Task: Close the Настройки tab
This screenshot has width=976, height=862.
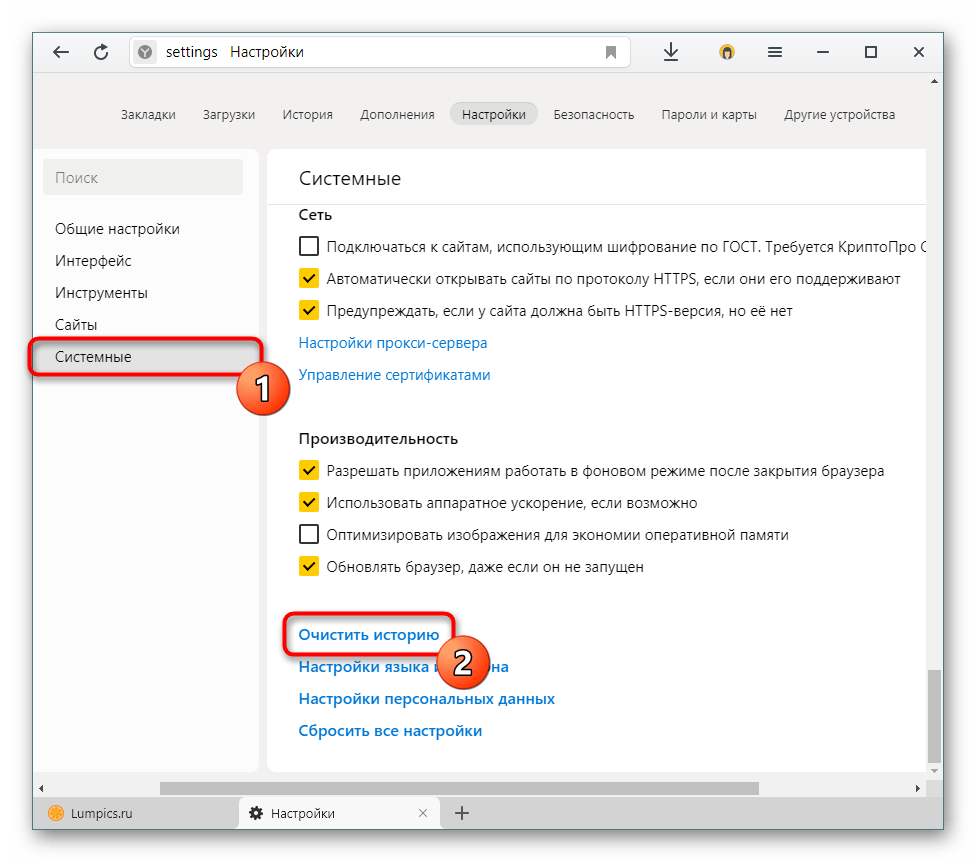Action: tap(423, 813)
